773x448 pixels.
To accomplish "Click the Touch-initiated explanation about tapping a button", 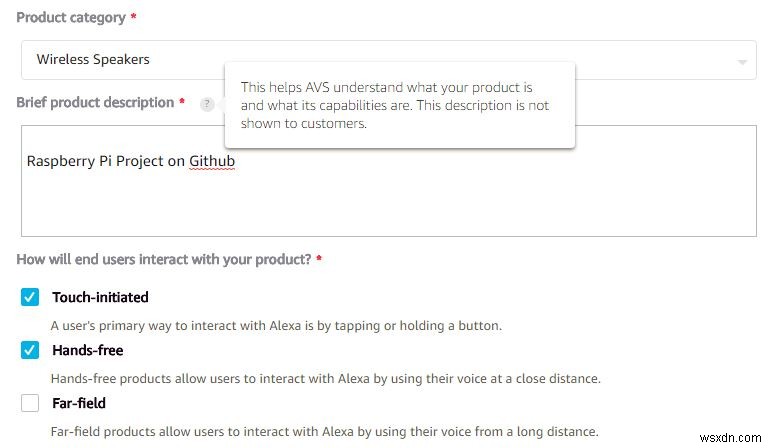I will point(276,325).
